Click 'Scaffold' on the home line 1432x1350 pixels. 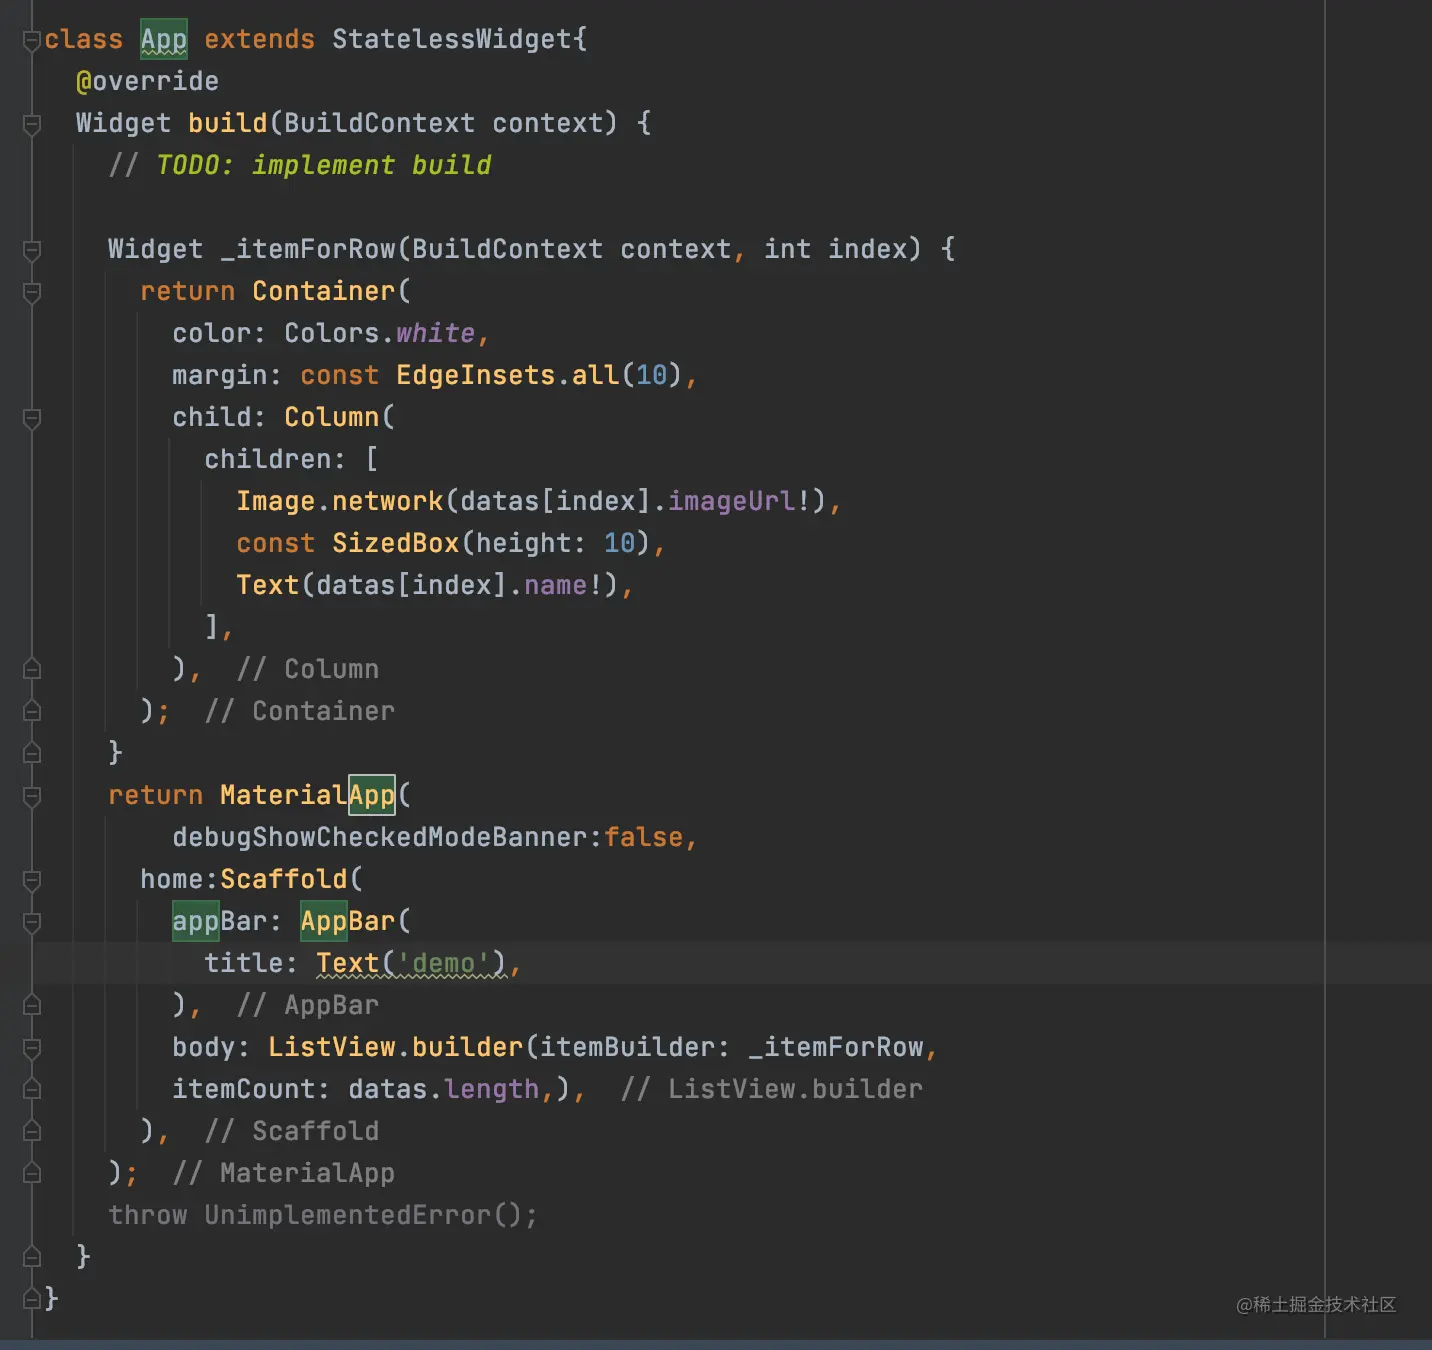pyautogui.click(x=284, y=880)
